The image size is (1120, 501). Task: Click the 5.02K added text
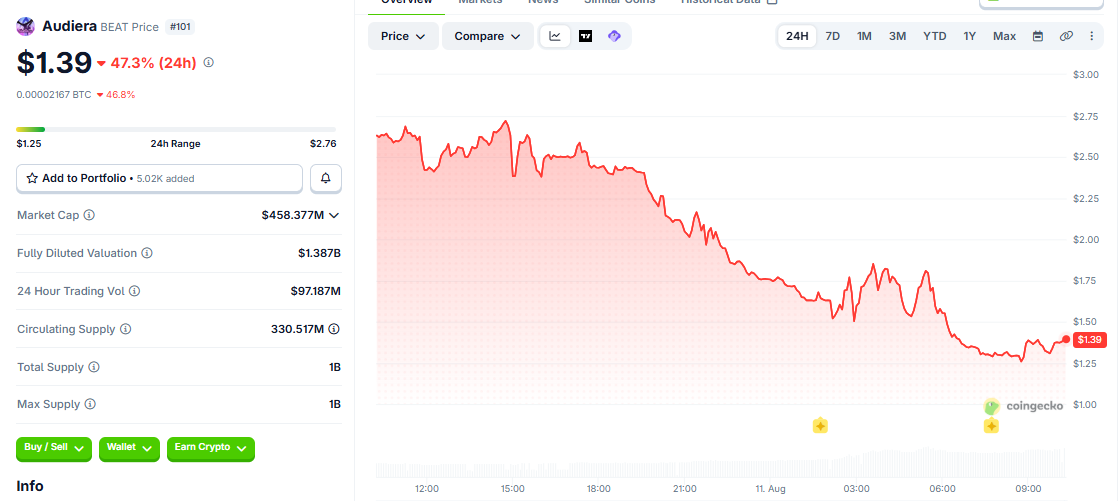(166, 179)
